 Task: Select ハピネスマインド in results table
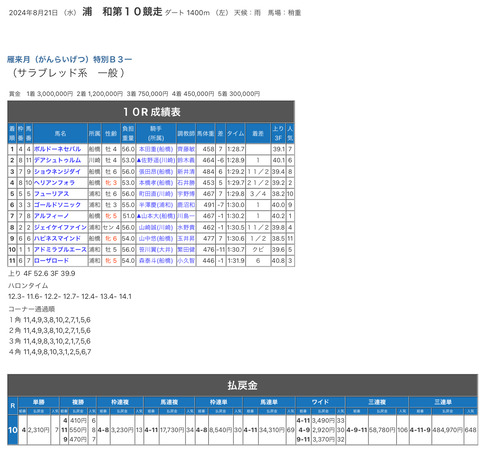(57, 238)
